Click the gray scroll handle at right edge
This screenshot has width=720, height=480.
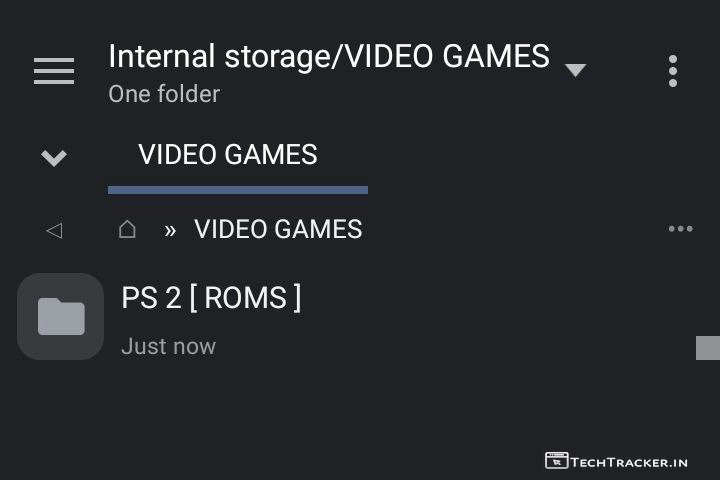click(708, 348)
